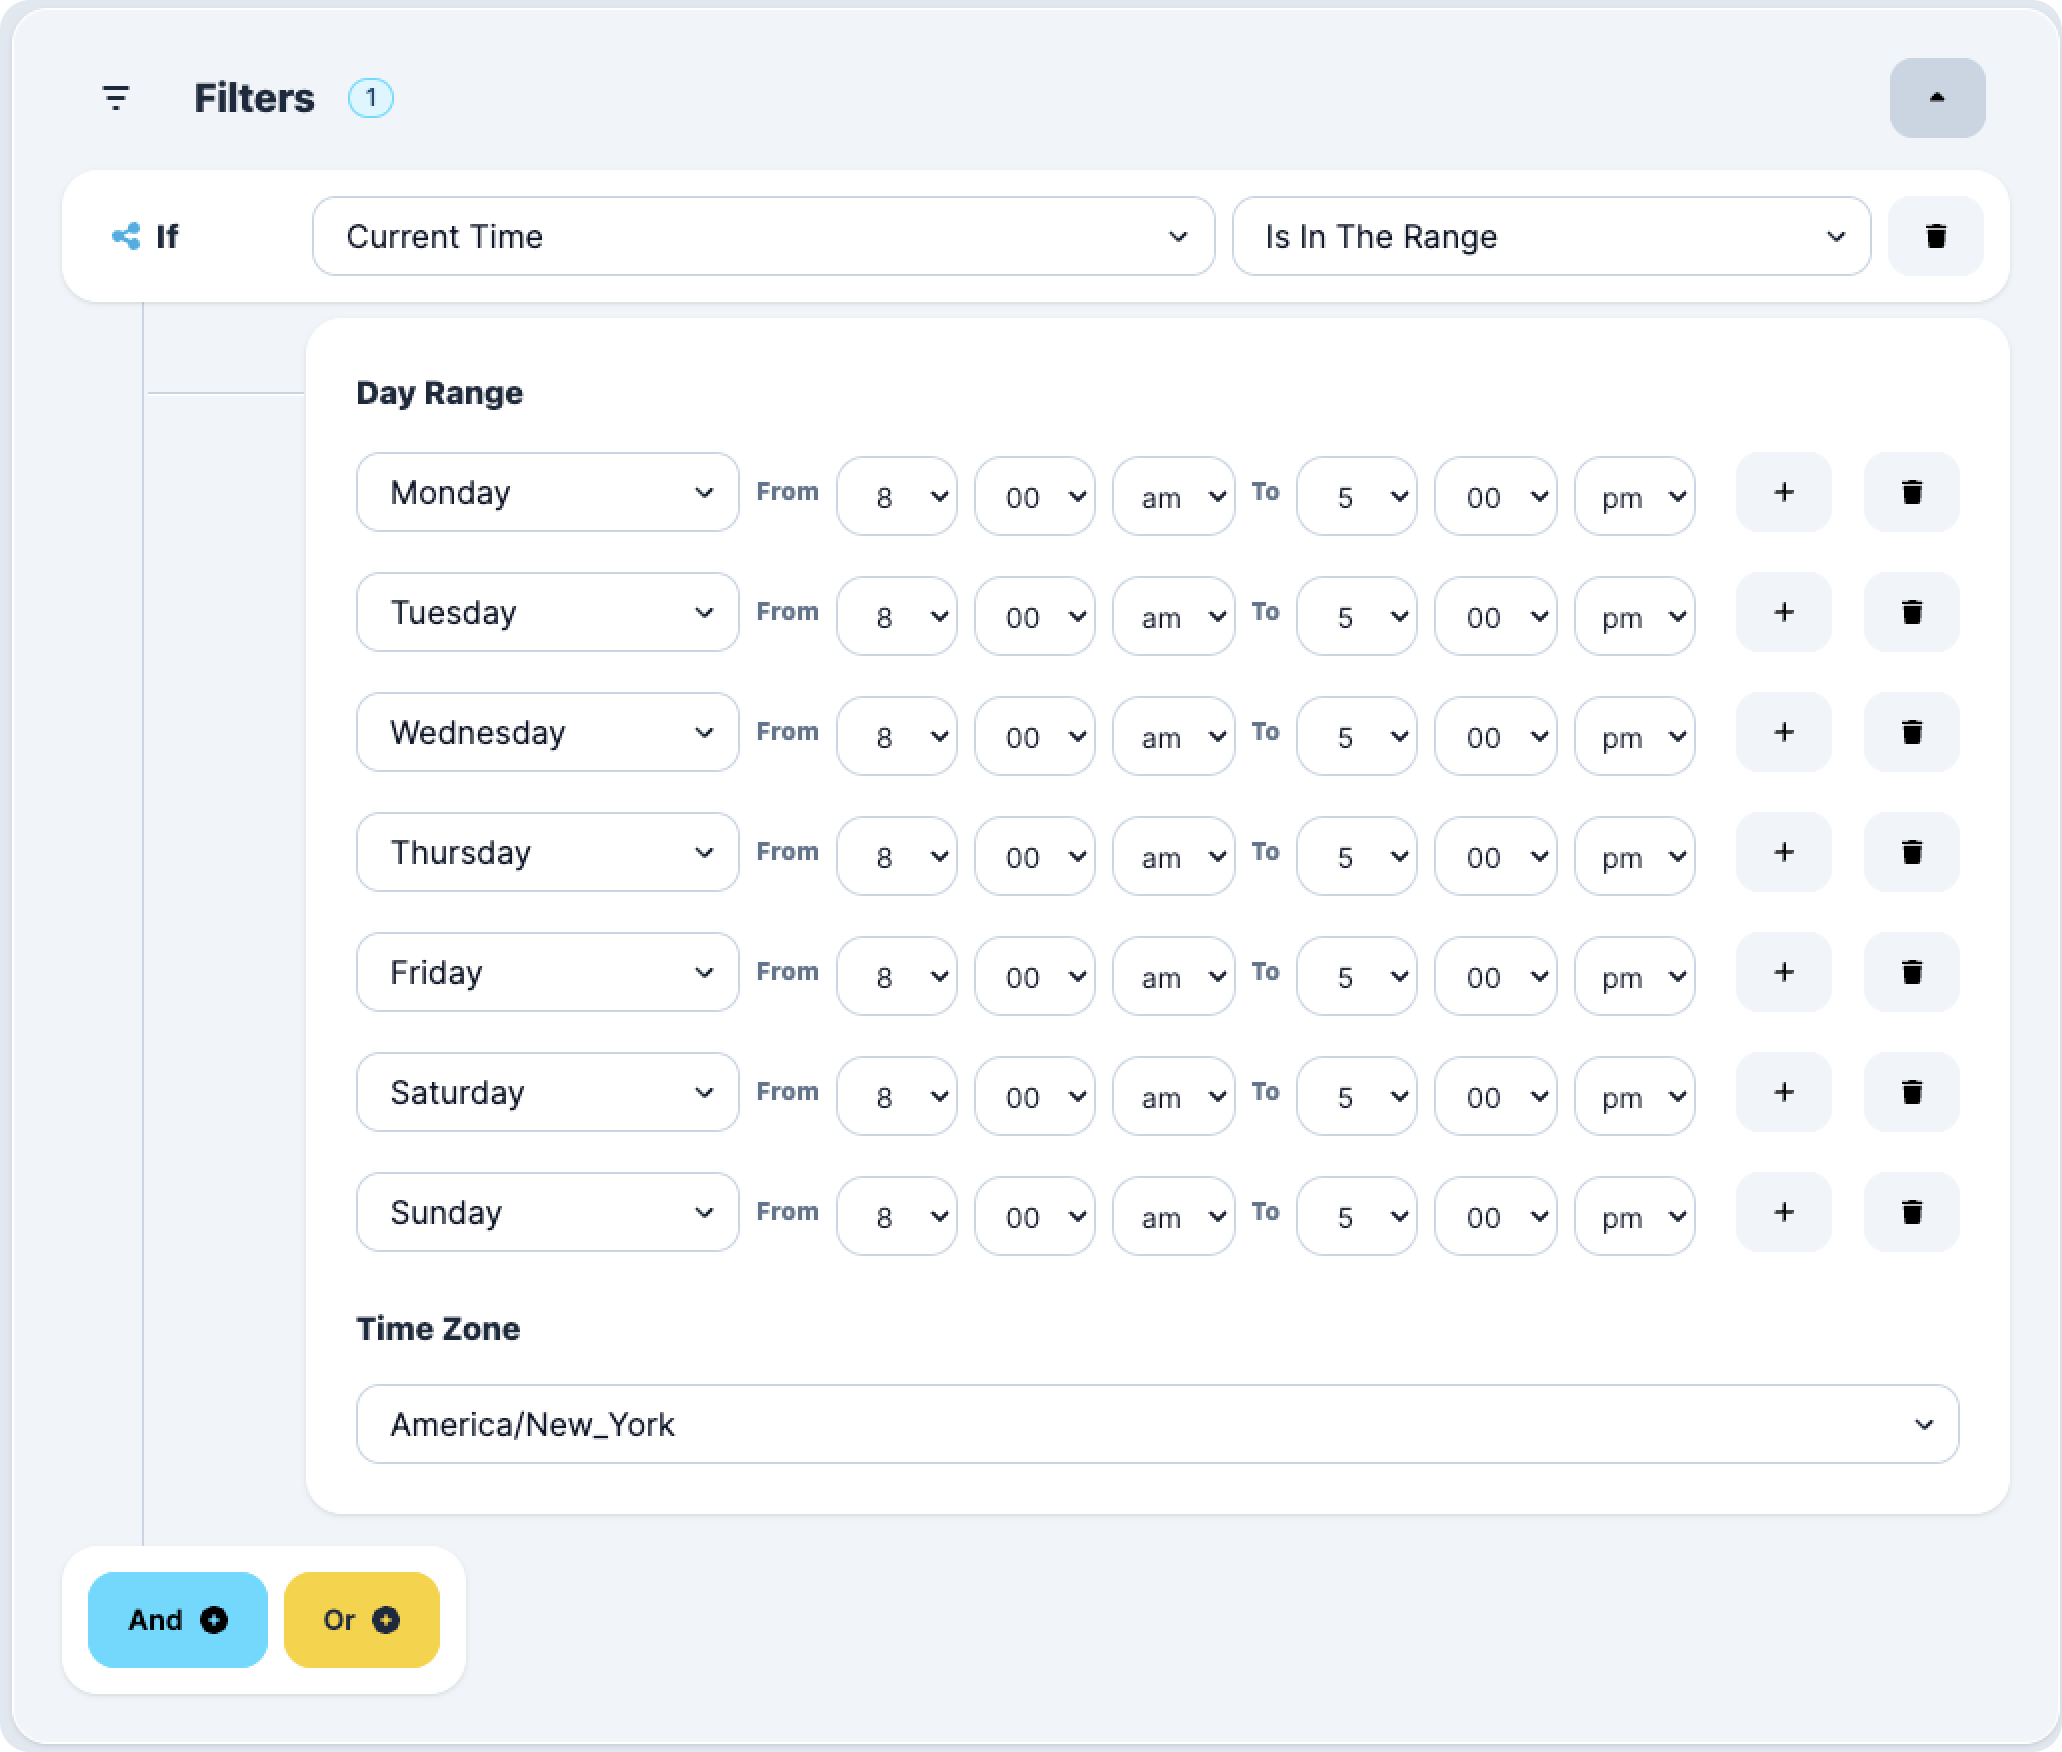Delete the Saturday day range row

(1912, 1092)
